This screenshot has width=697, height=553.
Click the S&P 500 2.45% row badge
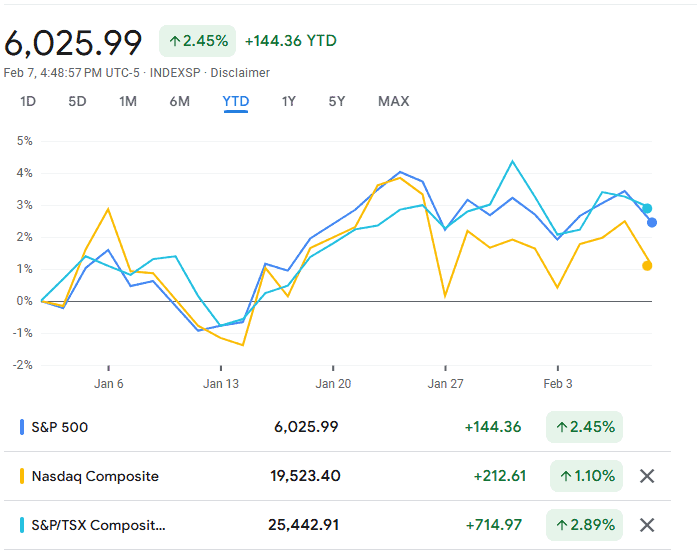(584, 427)
